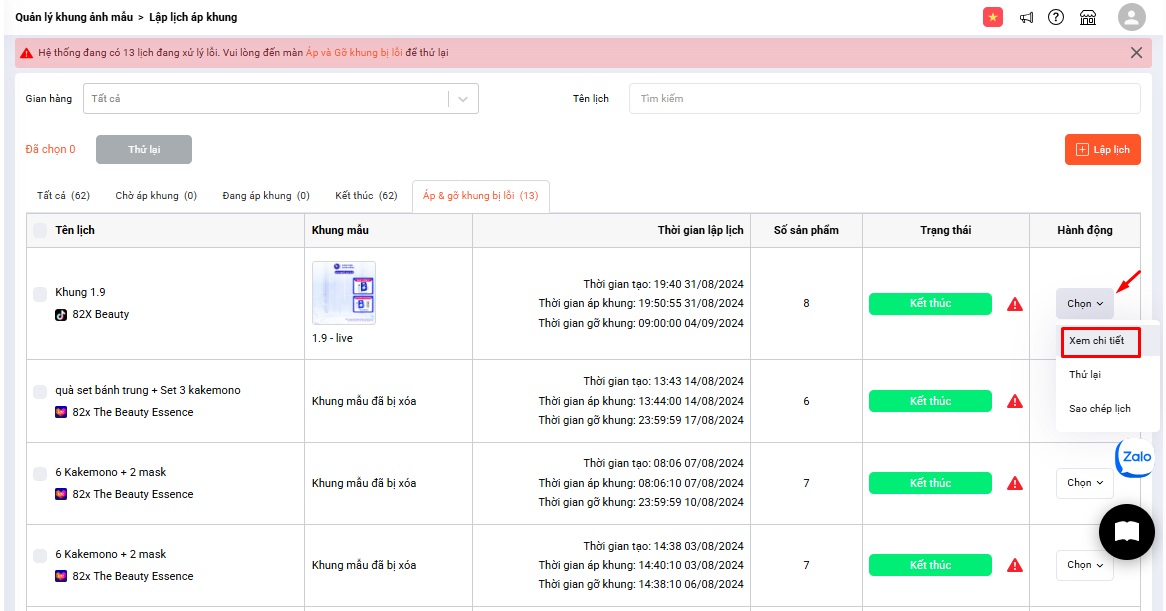Expand the Gian hàng dropdown
The height and width of the screenshot is (611, 1166).
pyautogui.click(x=462, y=99)
